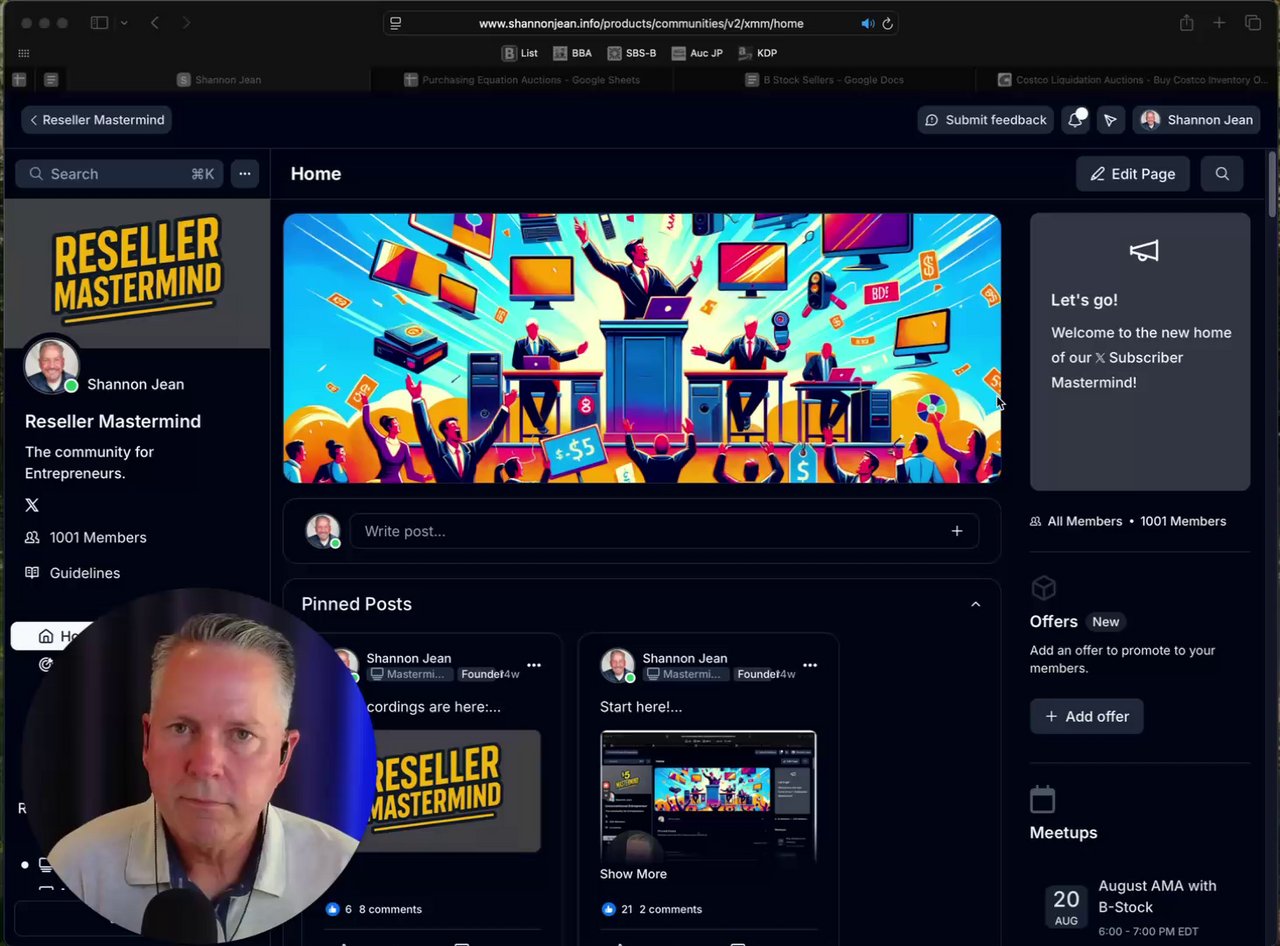Open the page reader icon in address bar

tap(396, 23)
